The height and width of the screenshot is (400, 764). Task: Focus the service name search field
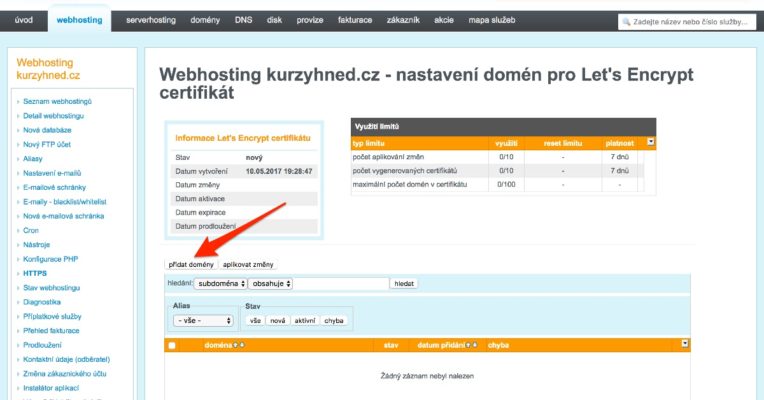click(687, 22)
